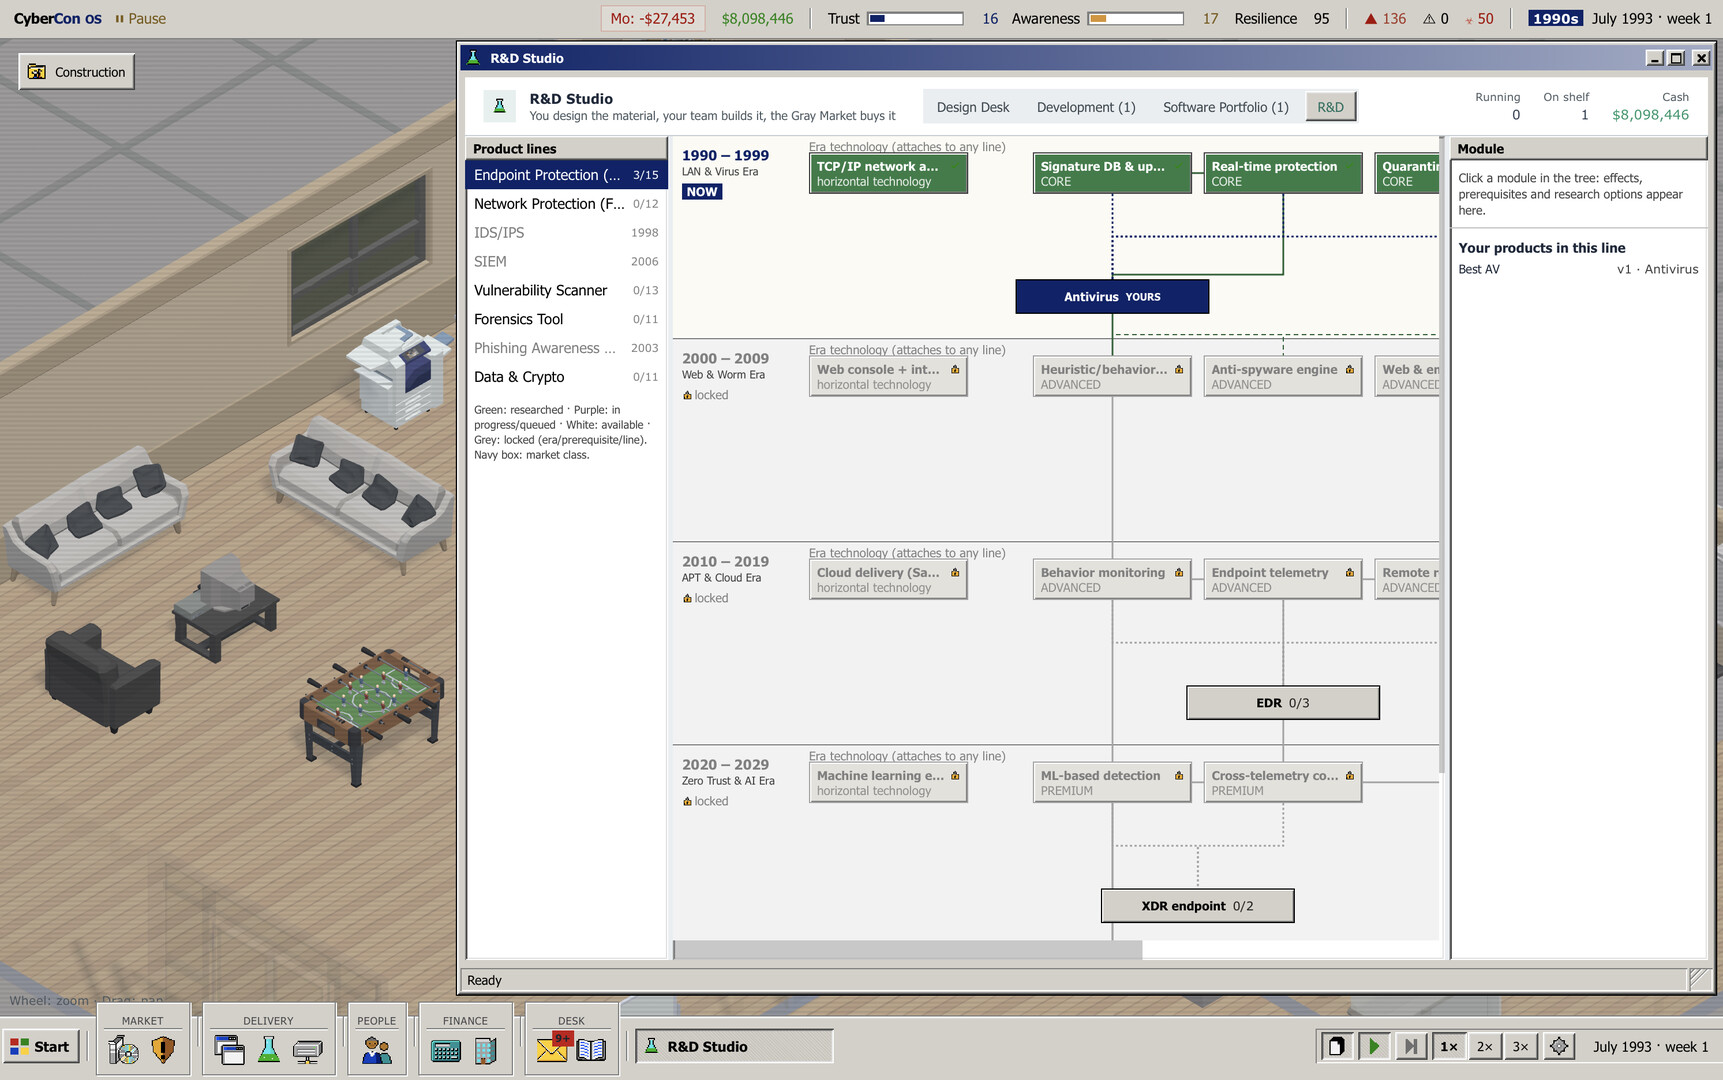Click the R&D Studio taskbar button
1723x1080 pixels.
click(x=734, y=1046)
